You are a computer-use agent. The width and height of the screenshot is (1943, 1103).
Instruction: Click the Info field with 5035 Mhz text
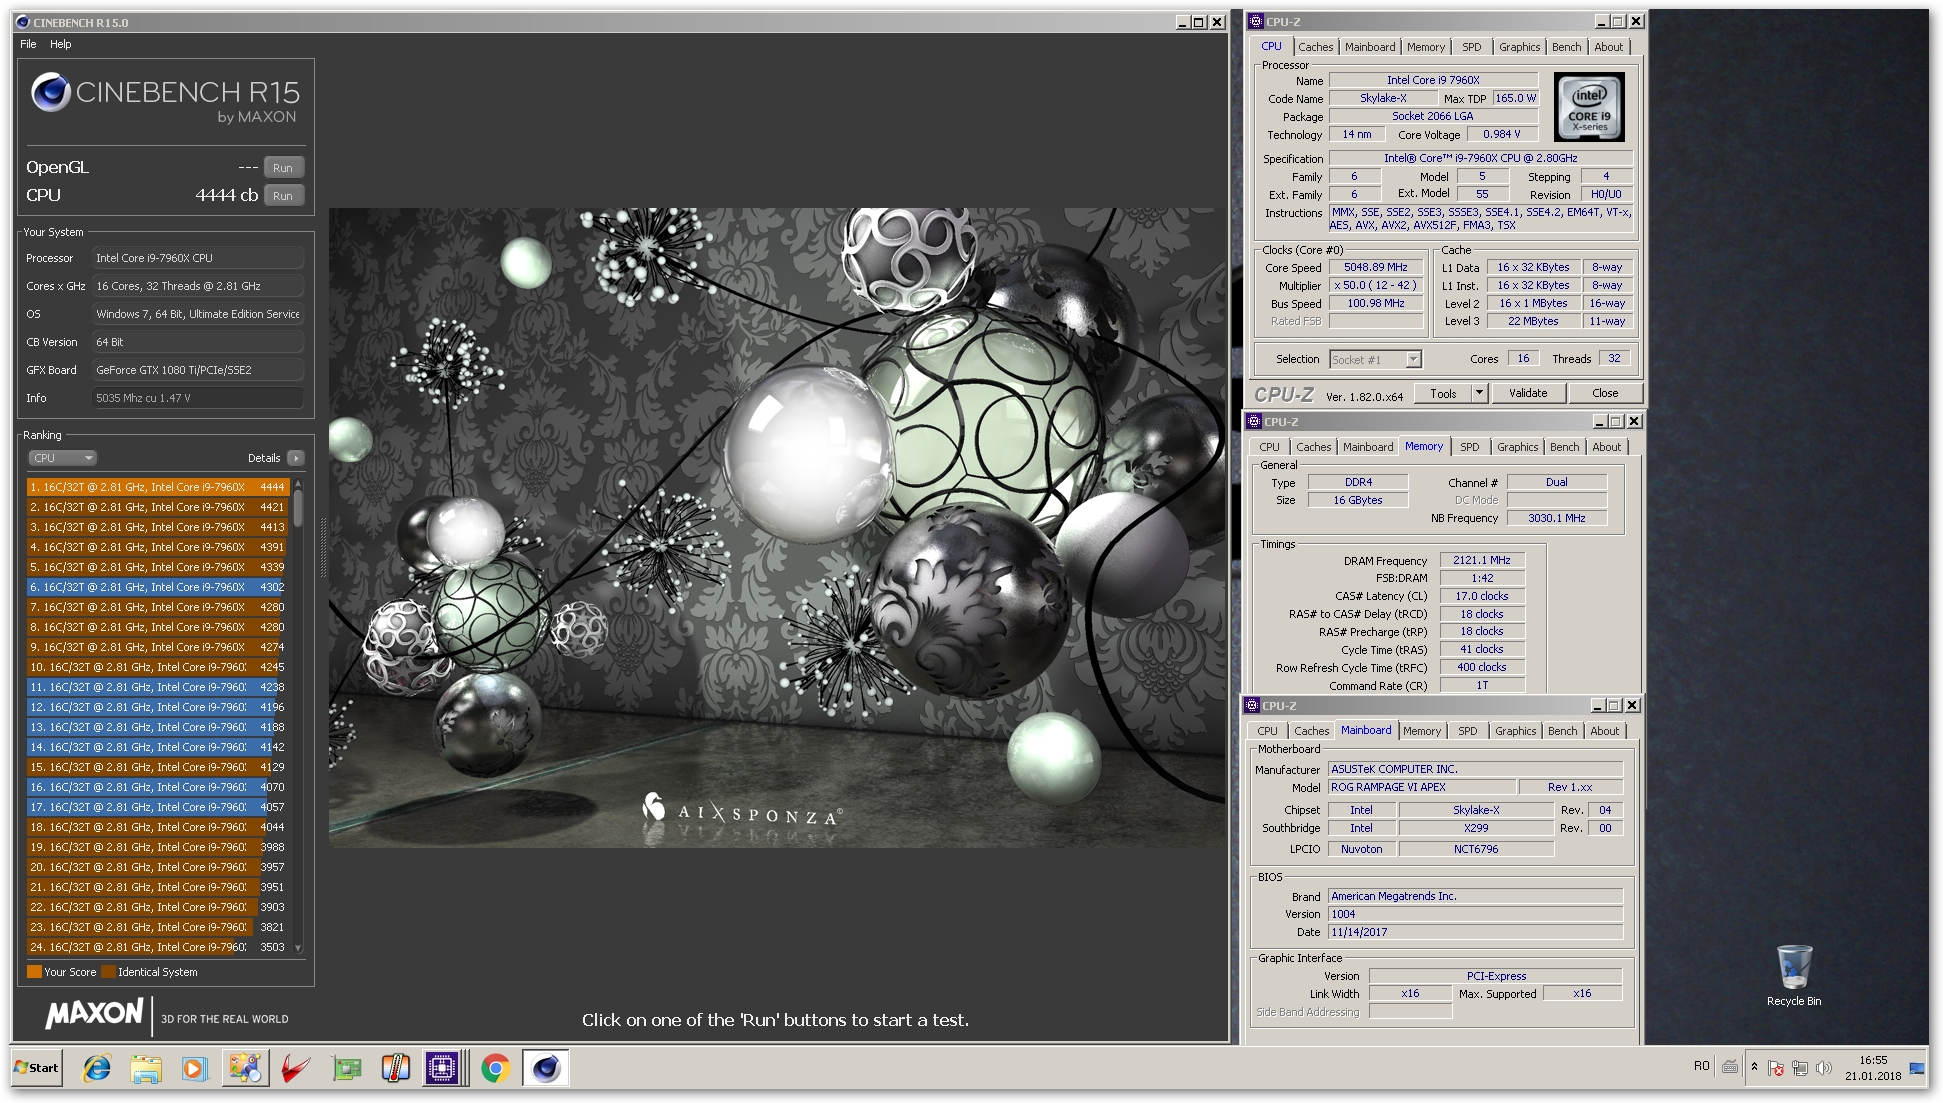pyautogui.click(x=198, y=398)
